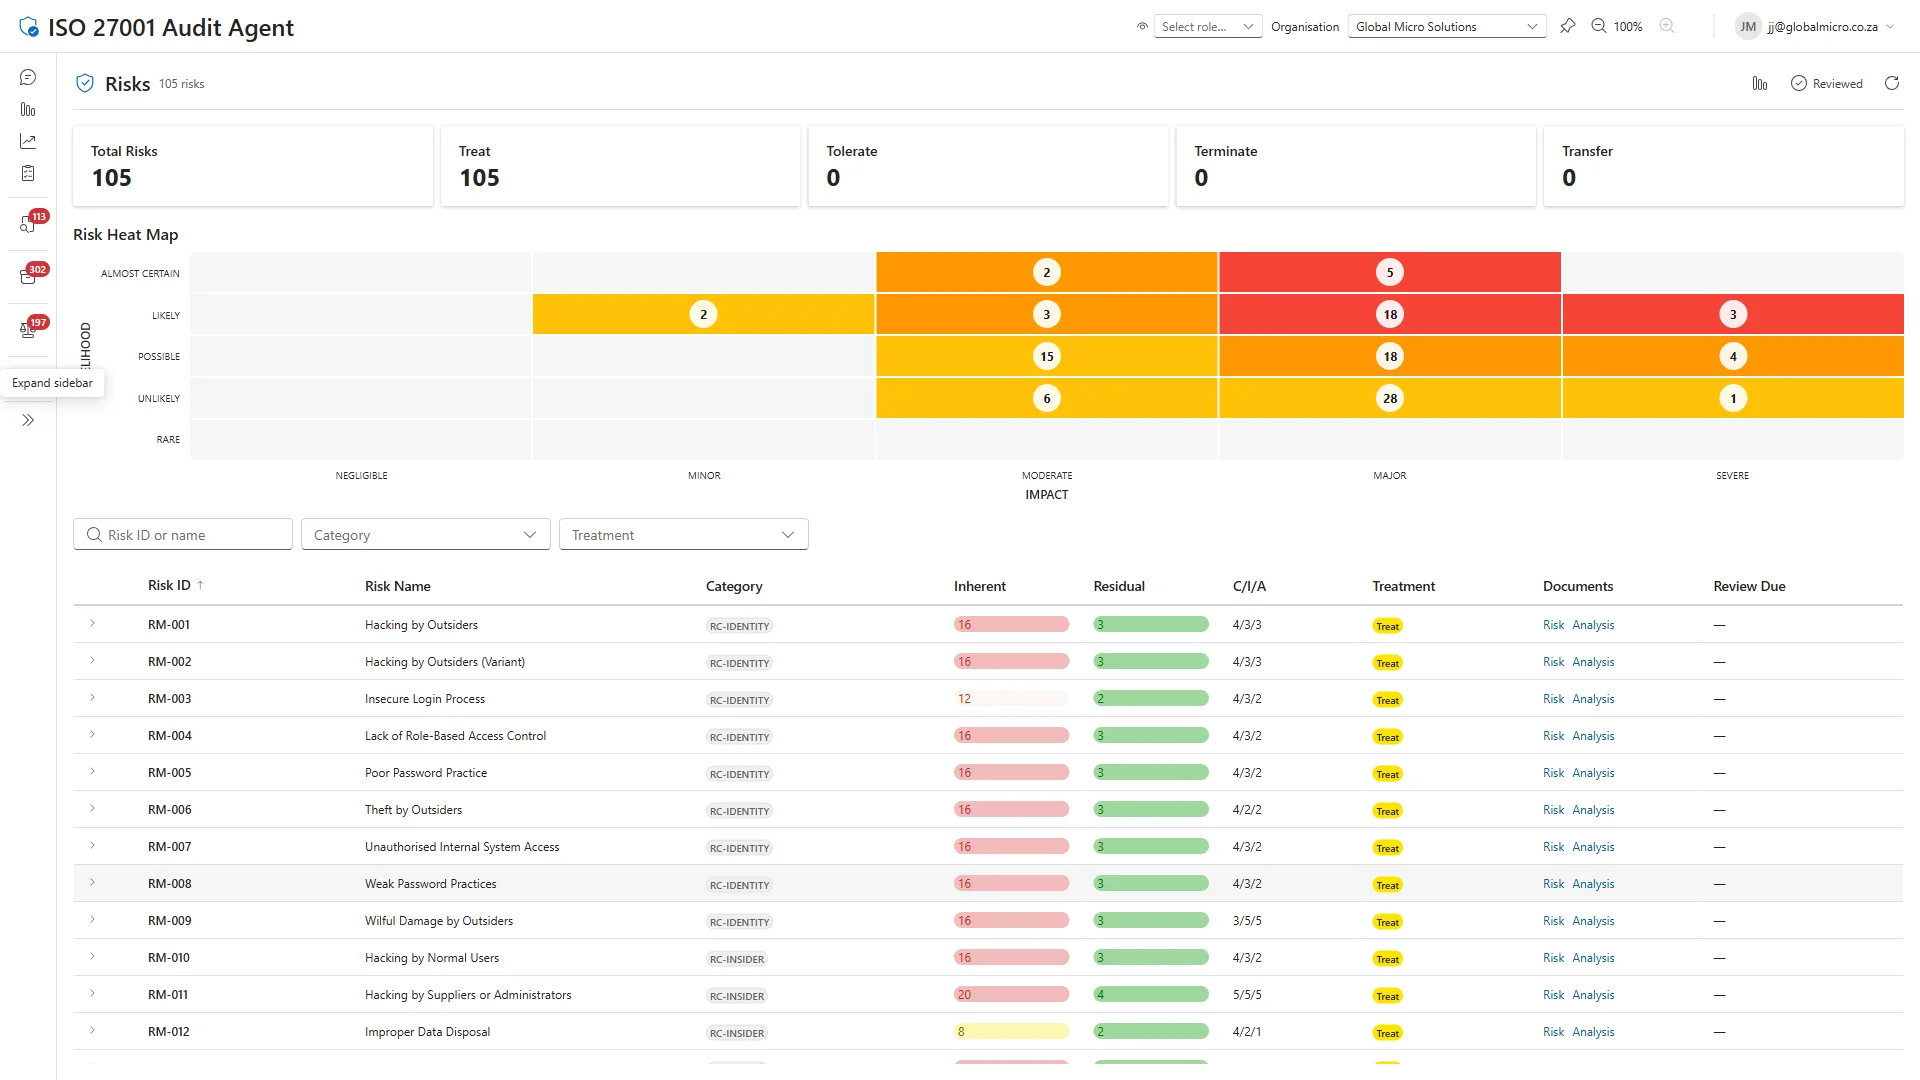Click the zoom out magnifier in the header
The image size is (1920, 1080).
point(1598,26)
